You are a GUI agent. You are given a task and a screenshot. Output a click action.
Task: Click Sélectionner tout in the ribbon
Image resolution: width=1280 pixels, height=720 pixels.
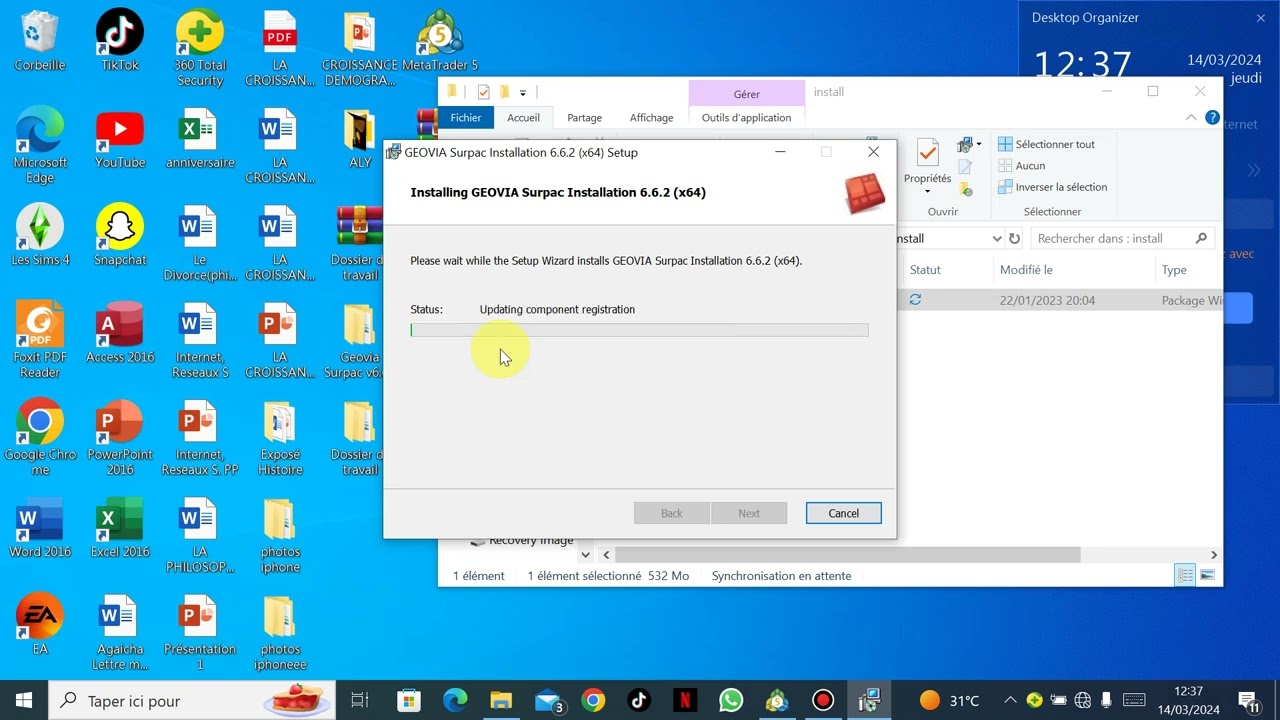(1046, 144)
